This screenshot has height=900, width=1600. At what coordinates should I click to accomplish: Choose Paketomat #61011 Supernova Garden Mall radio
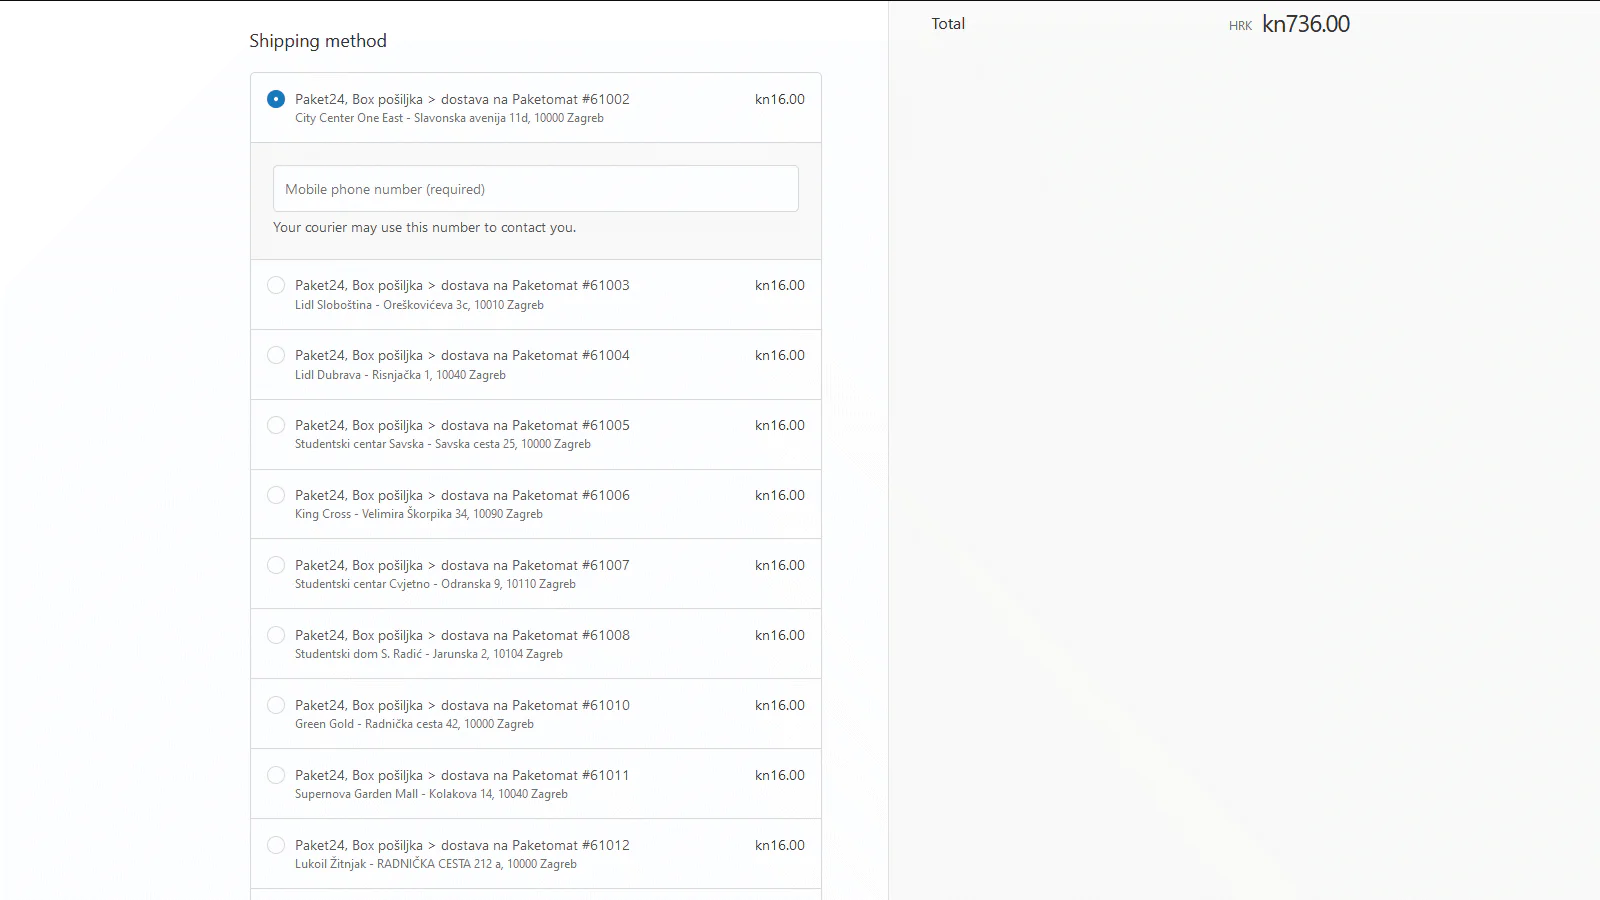pos(276,775)
